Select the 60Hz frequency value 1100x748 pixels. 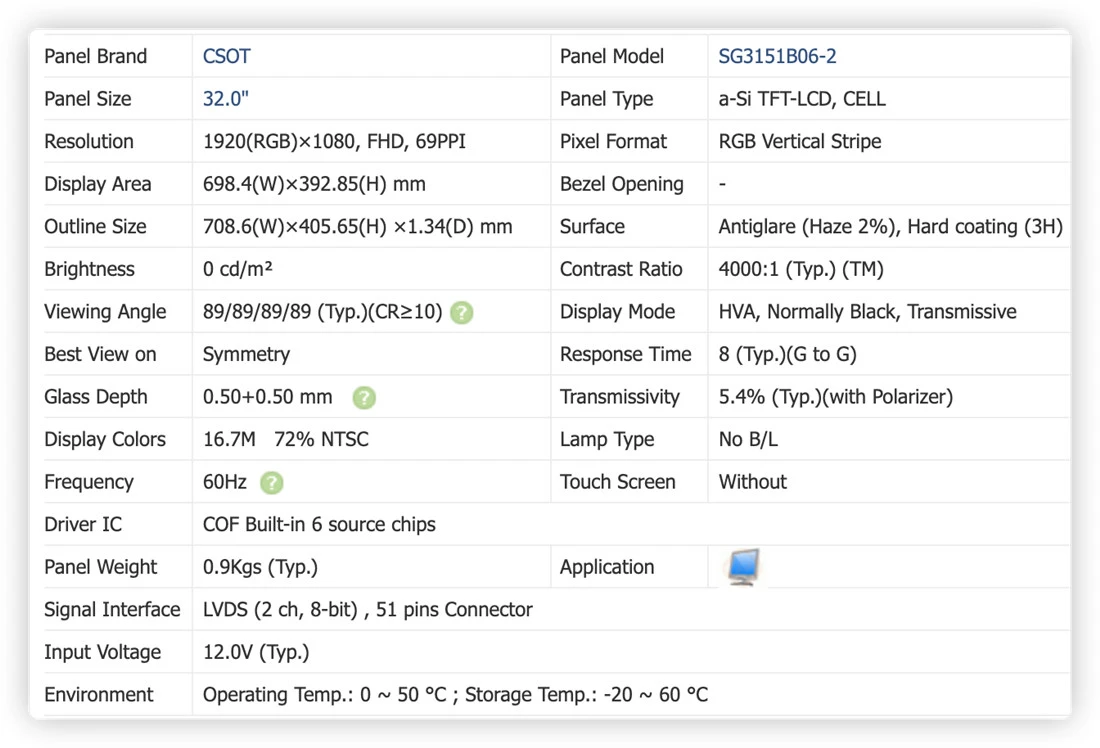(x=224, y=482)
